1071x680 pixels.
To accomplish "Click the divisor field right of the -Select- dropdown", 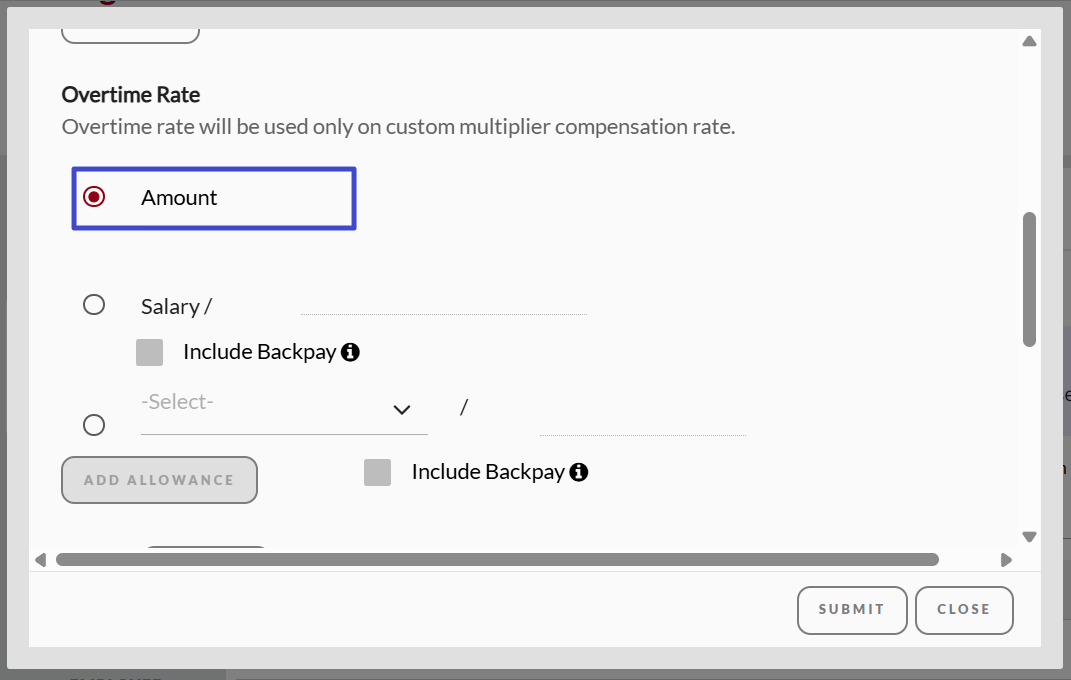I will (x=642, y=423).
